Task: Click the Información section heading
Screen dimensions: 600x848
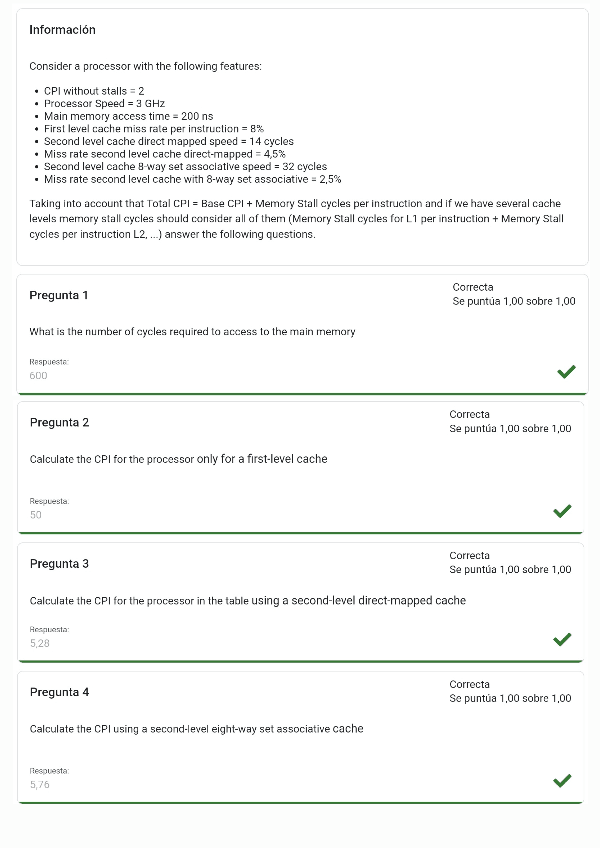Action: [x=62, y=30]
